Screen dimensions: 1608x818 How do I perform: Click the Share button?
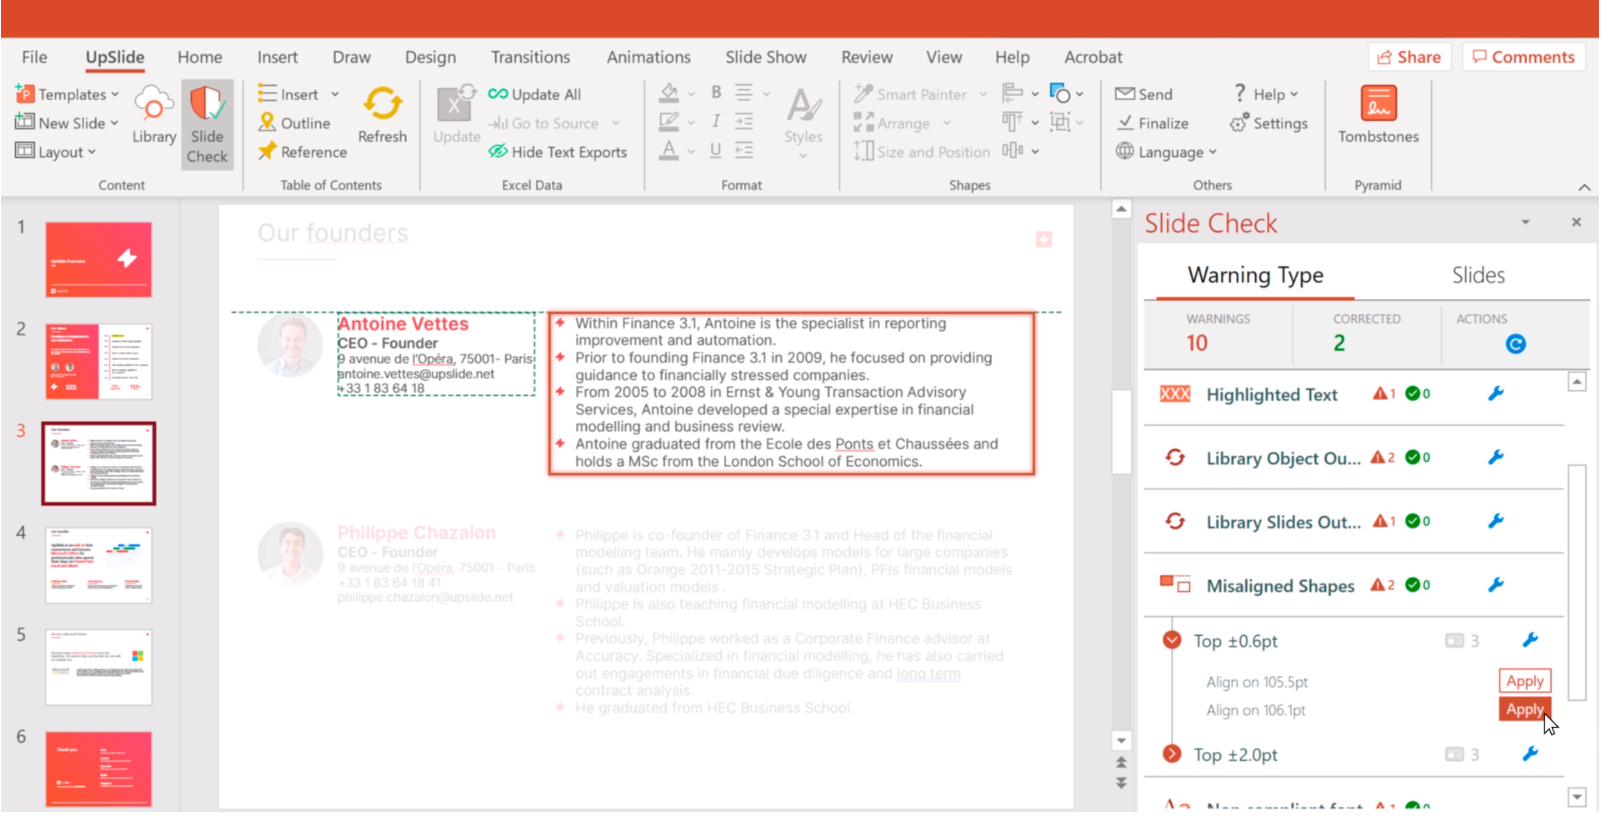(x=1409, y=57)
